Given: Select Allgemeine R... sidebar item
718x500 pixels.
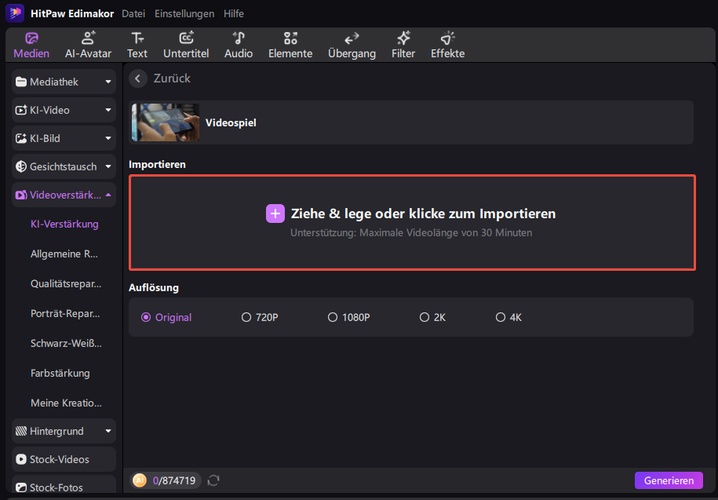Looking at the screenshot, I should coord(64,254).
